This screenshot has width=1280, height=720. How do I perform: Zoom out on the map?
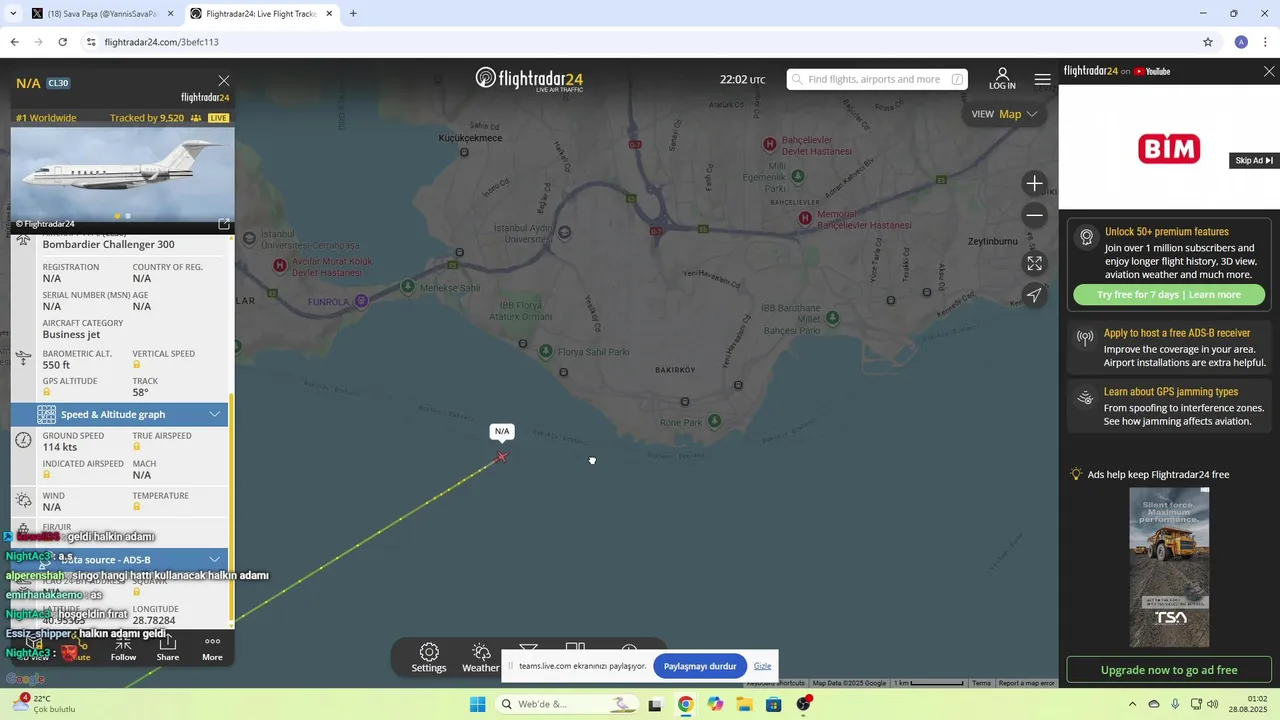pyautogui.click(x=1035, y=215)
